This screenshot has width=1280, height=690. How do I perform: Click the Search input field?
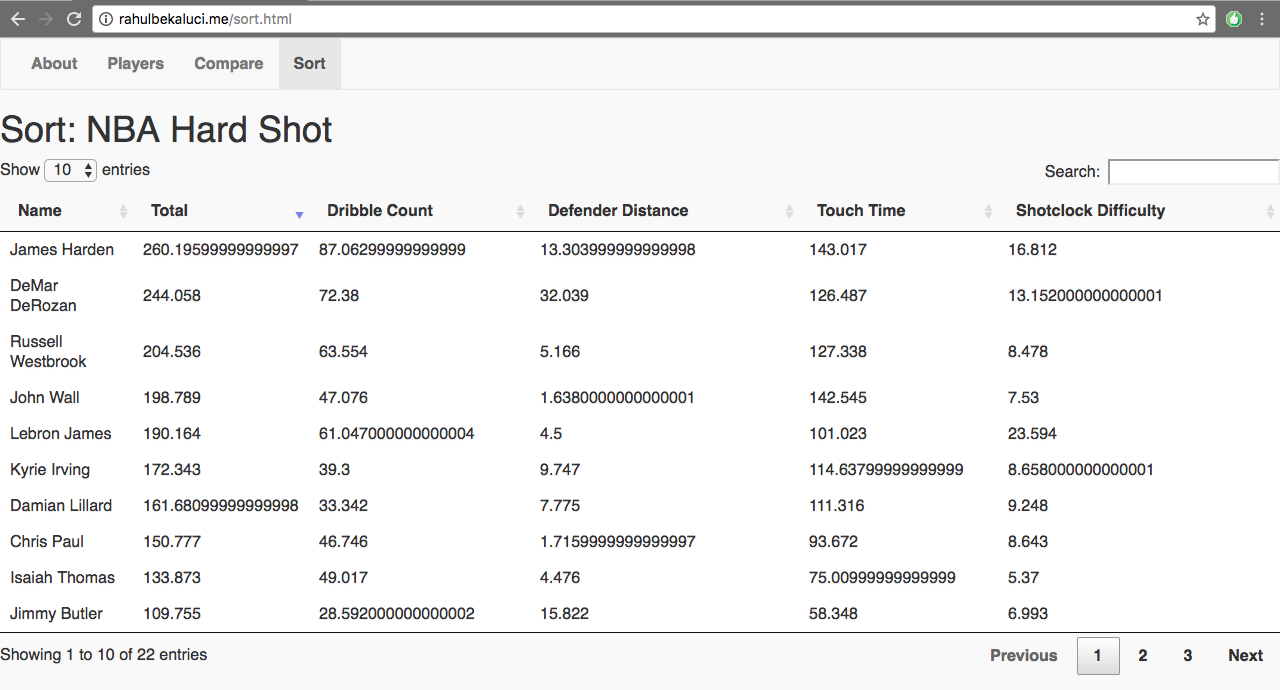pyautogui.click(x=1194, y=172)
